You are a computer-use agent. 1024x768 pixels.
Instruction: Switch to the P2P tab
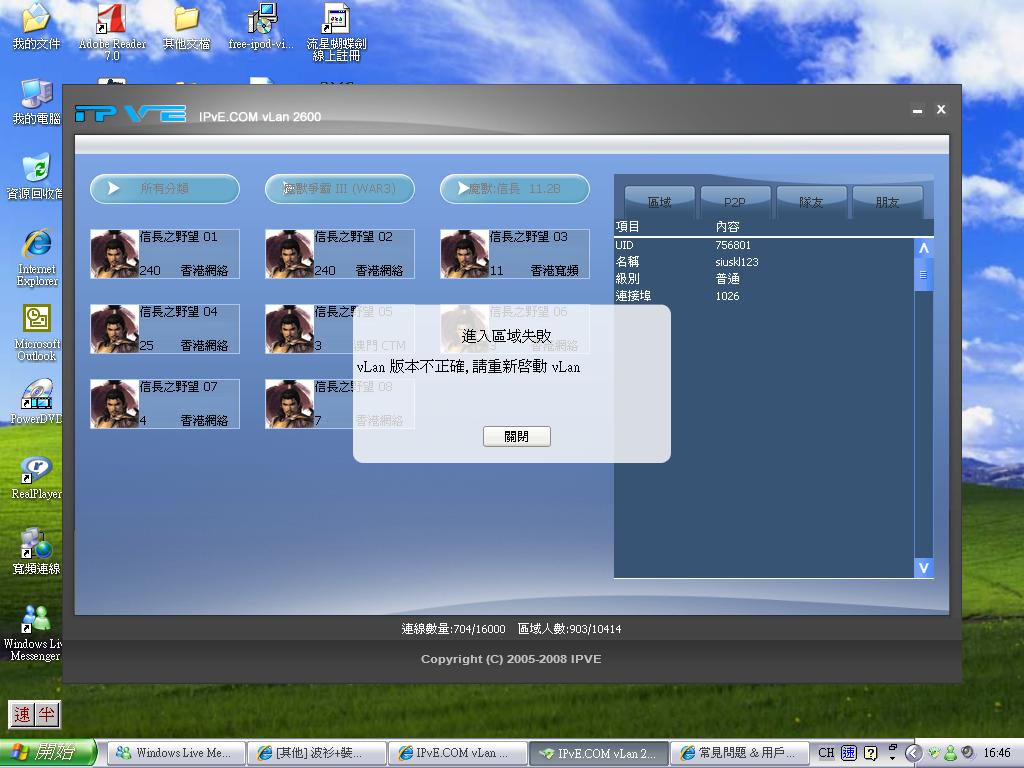[735, 202]
